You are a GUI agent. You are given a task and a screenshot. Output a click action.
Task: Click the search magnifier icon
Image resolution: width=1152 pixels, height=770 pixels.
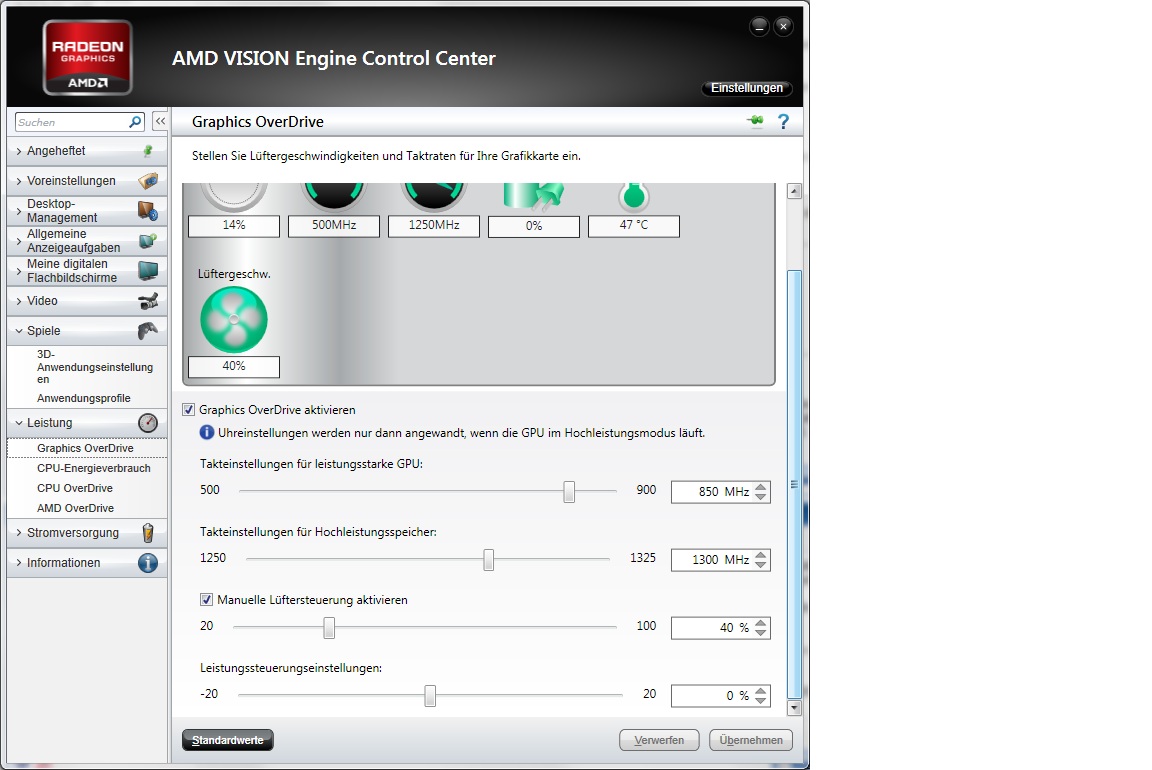point(135,122)
